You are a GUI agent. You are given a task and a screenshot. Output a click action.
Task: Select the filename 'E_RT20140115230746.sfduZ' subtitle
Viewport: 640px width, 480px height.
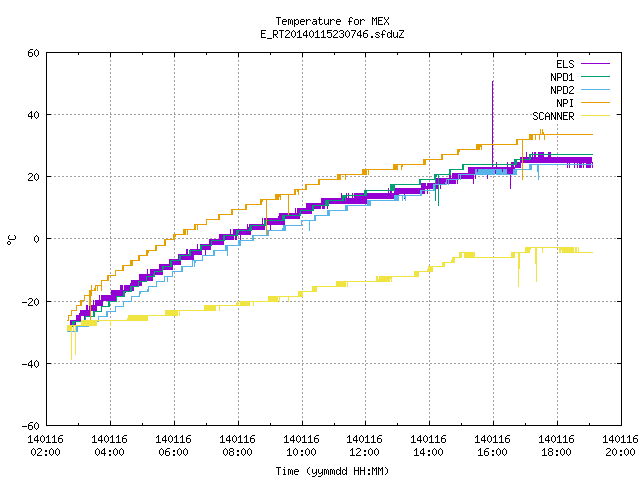[332, 34]
